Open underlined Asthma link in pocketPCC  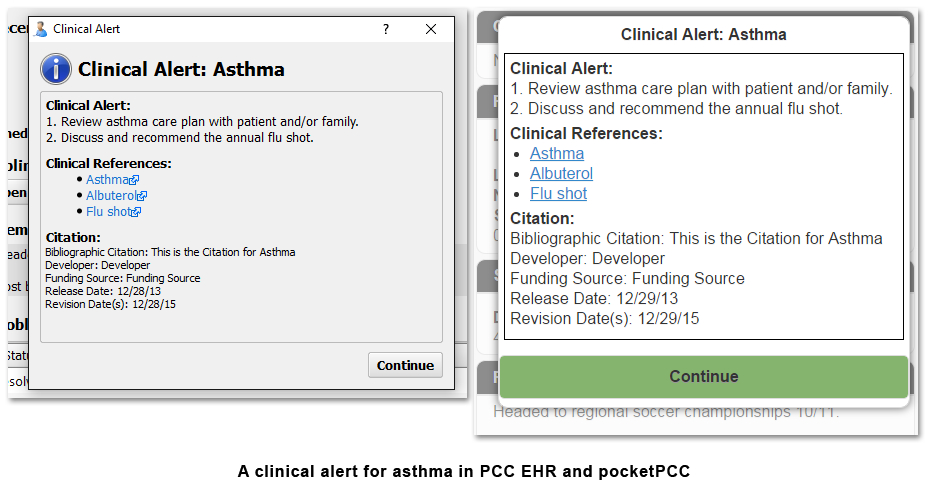557,153
